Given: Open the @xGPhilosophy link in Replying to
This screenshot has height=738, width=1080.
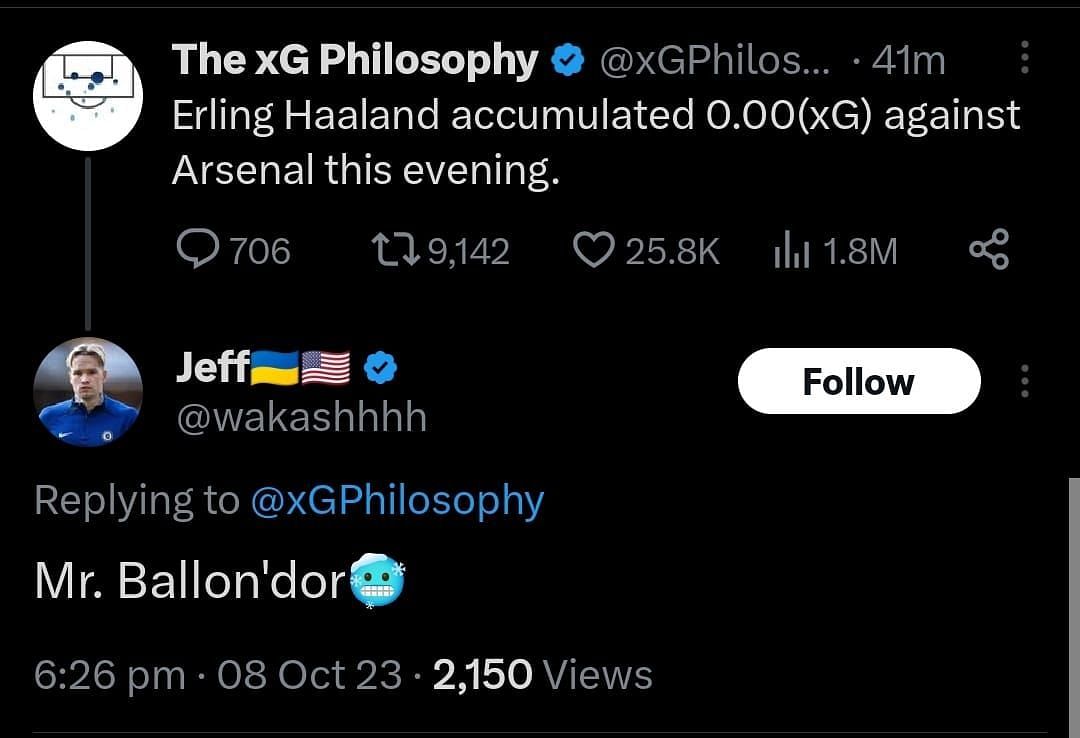Looking at the screenshot, I should click(397, 501).
